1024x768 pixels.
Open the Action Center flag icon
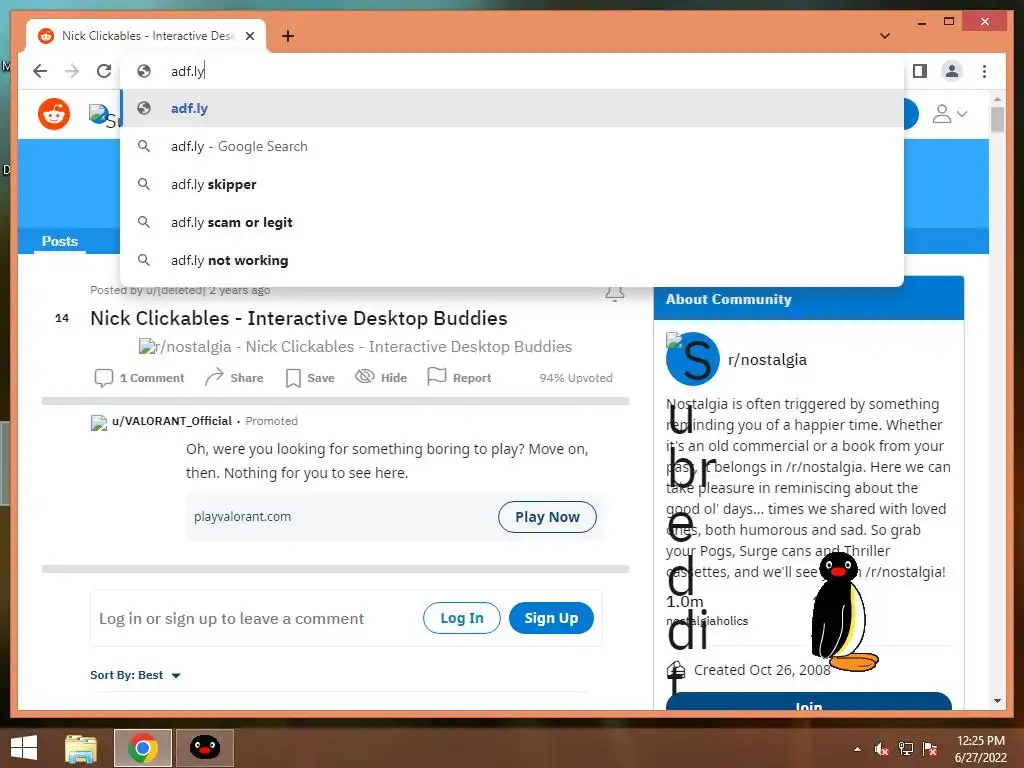930,749
